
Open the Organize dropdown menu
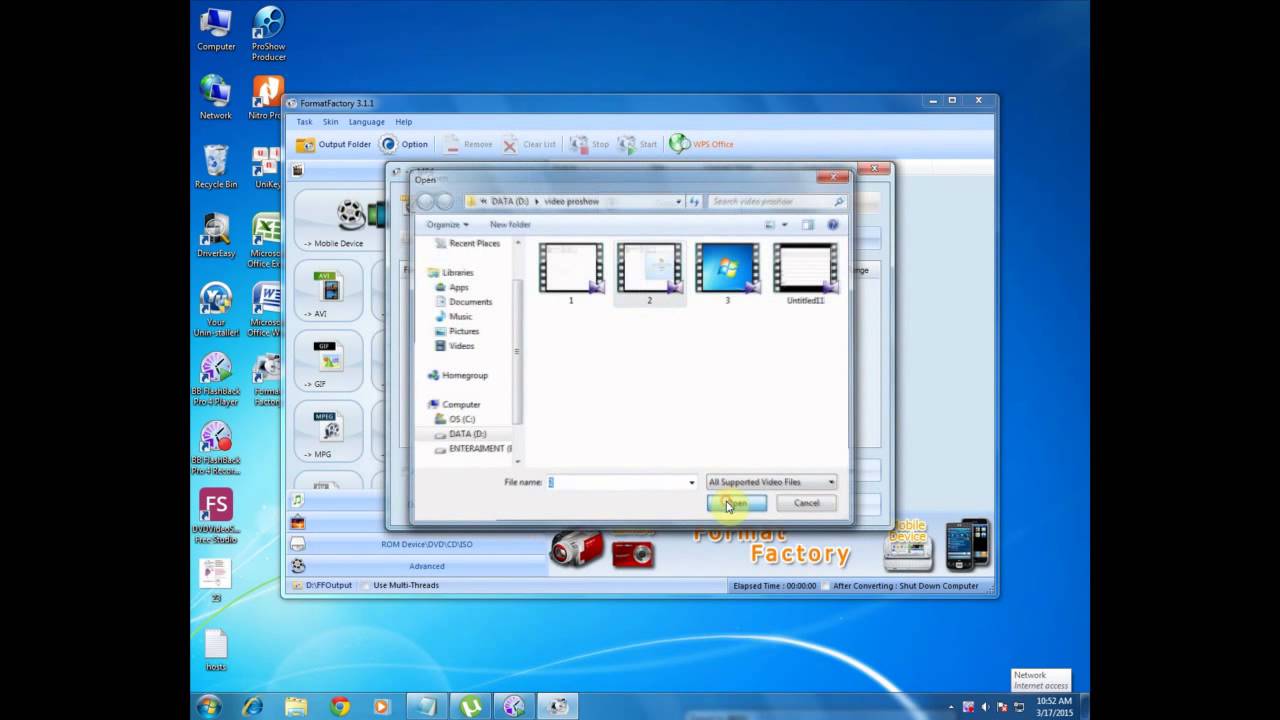point(447,225)
